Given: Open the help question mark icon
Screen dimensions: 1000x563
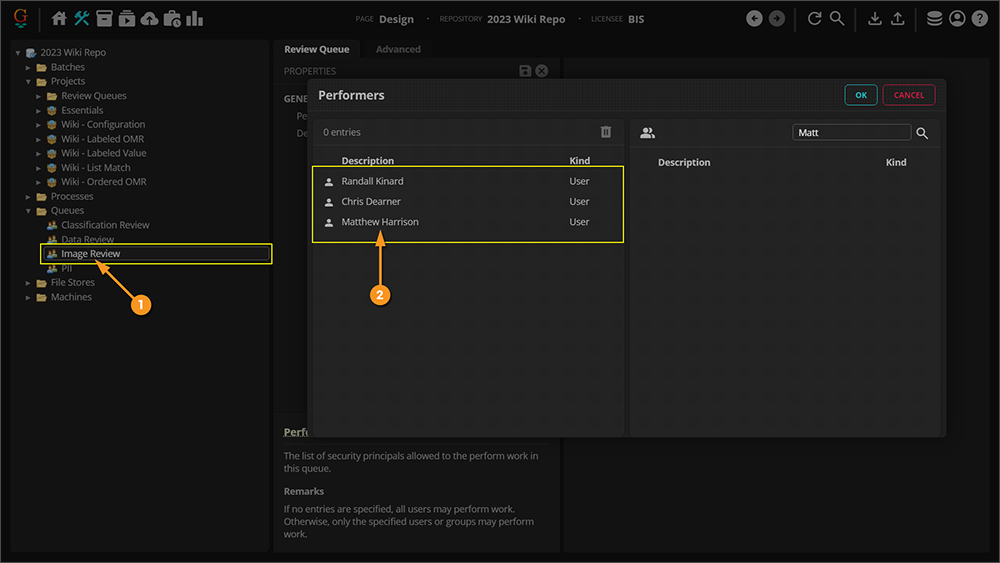Looking at the screenshot, I should coord(979,19).
